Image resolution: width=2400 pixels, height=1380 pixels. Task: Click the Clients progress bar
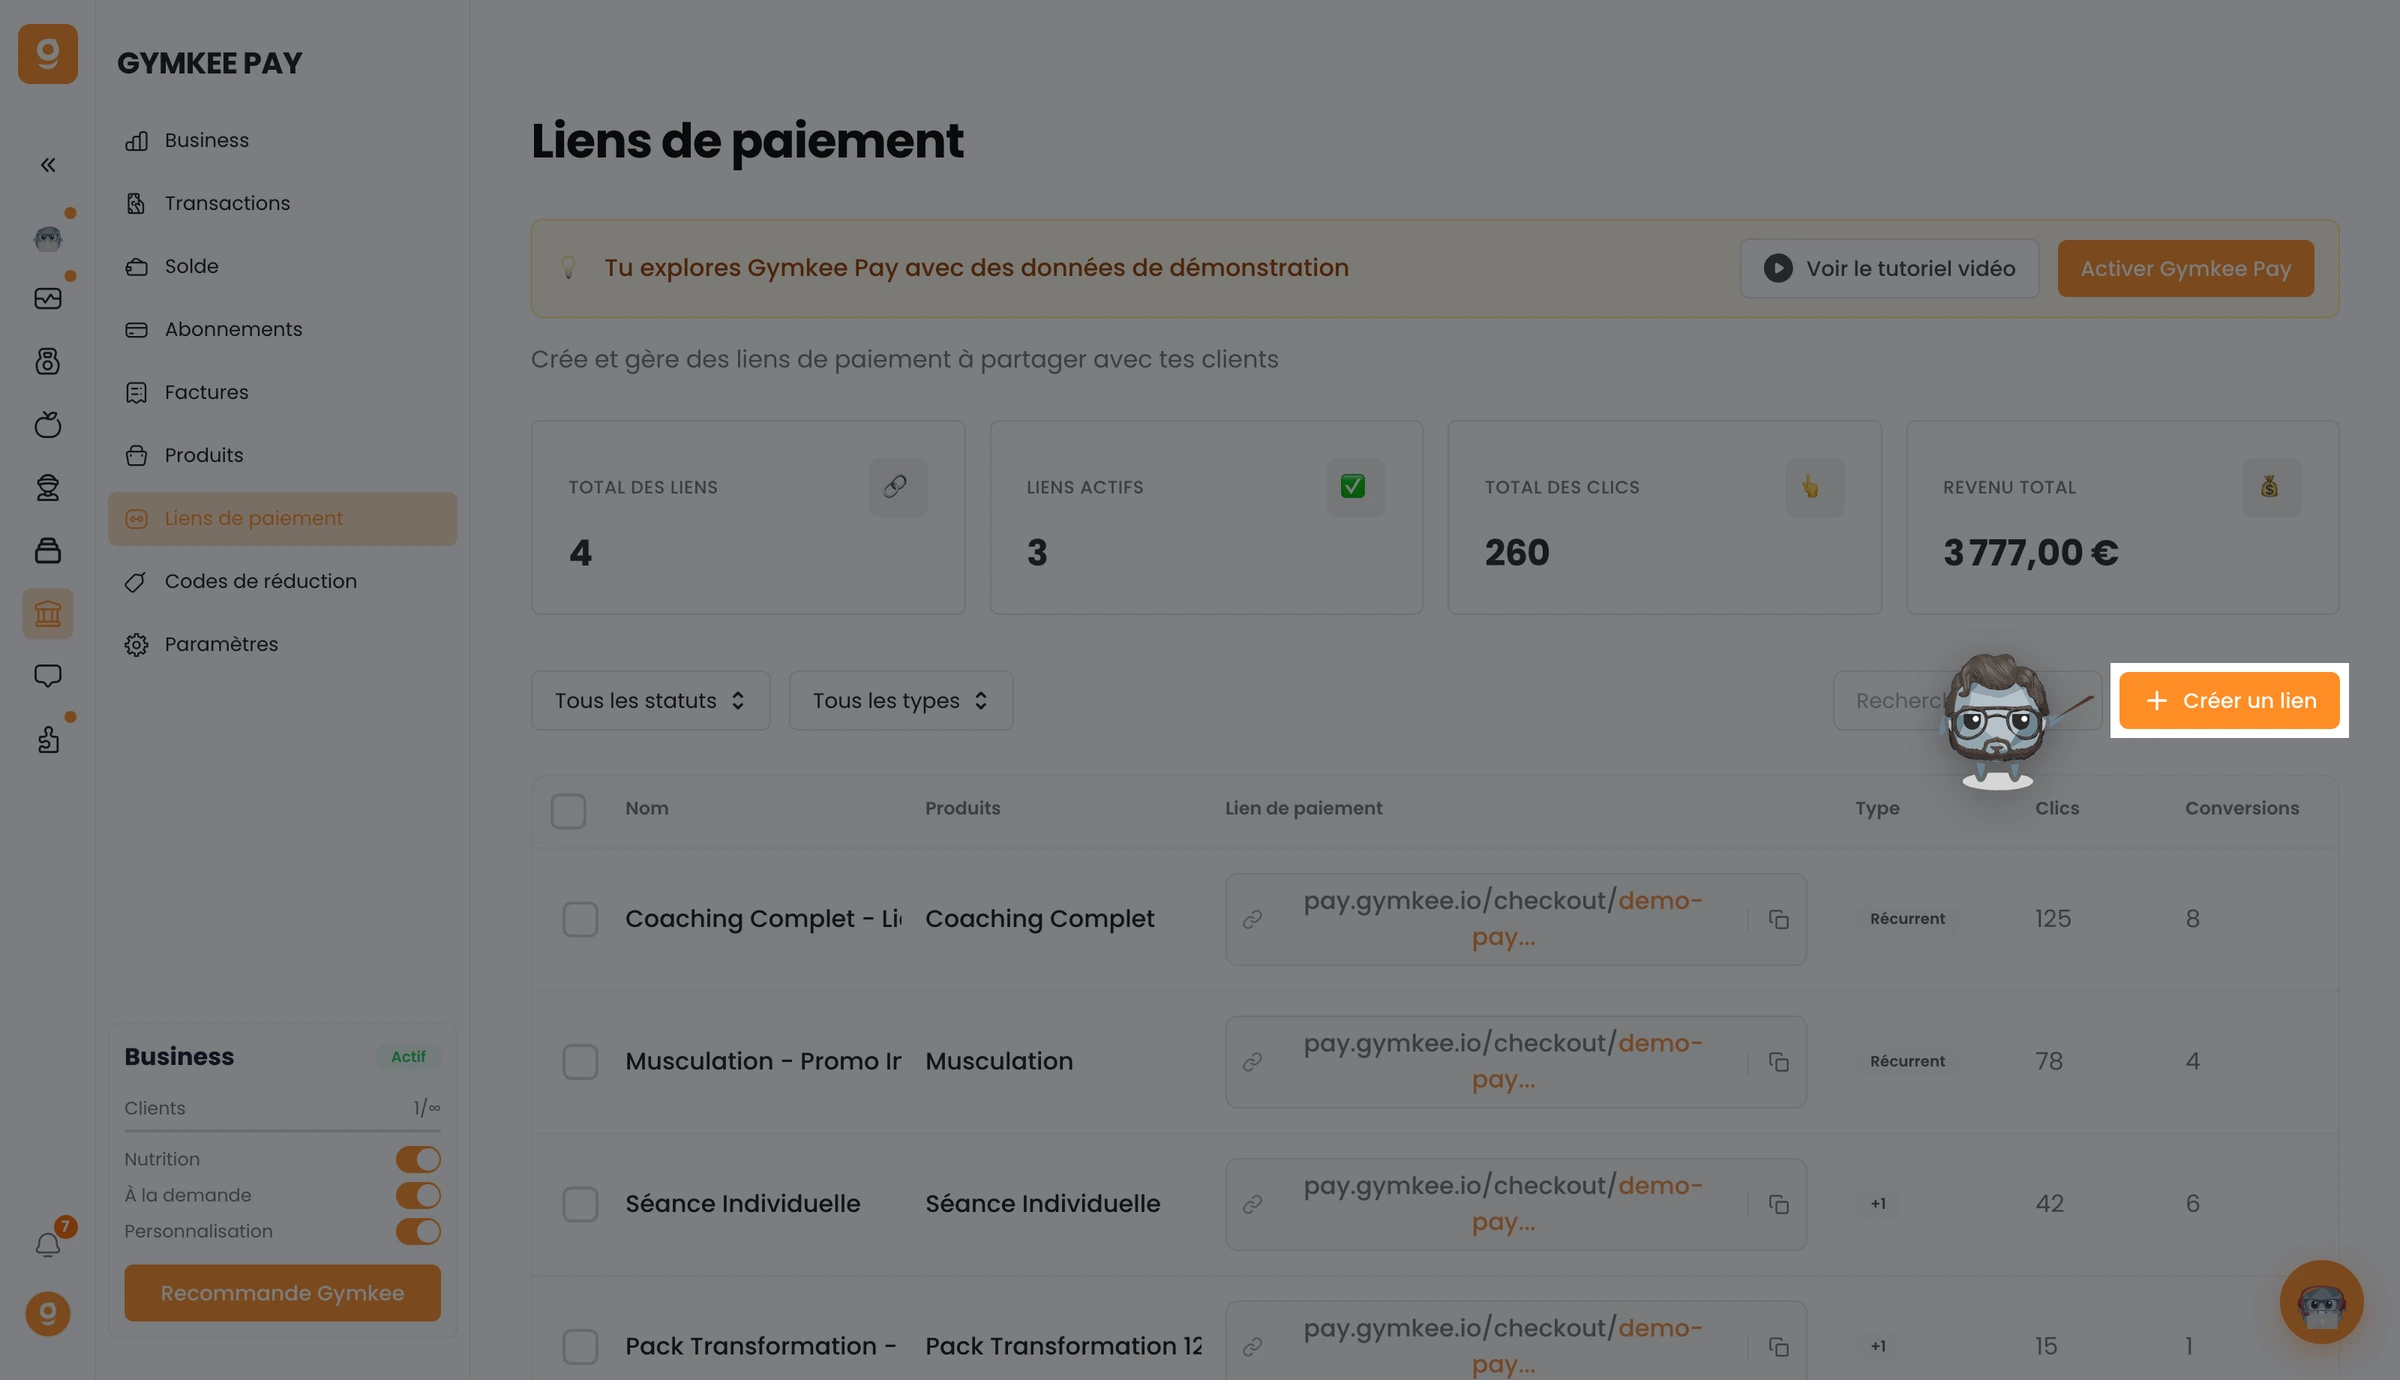tap(282, 1131)
